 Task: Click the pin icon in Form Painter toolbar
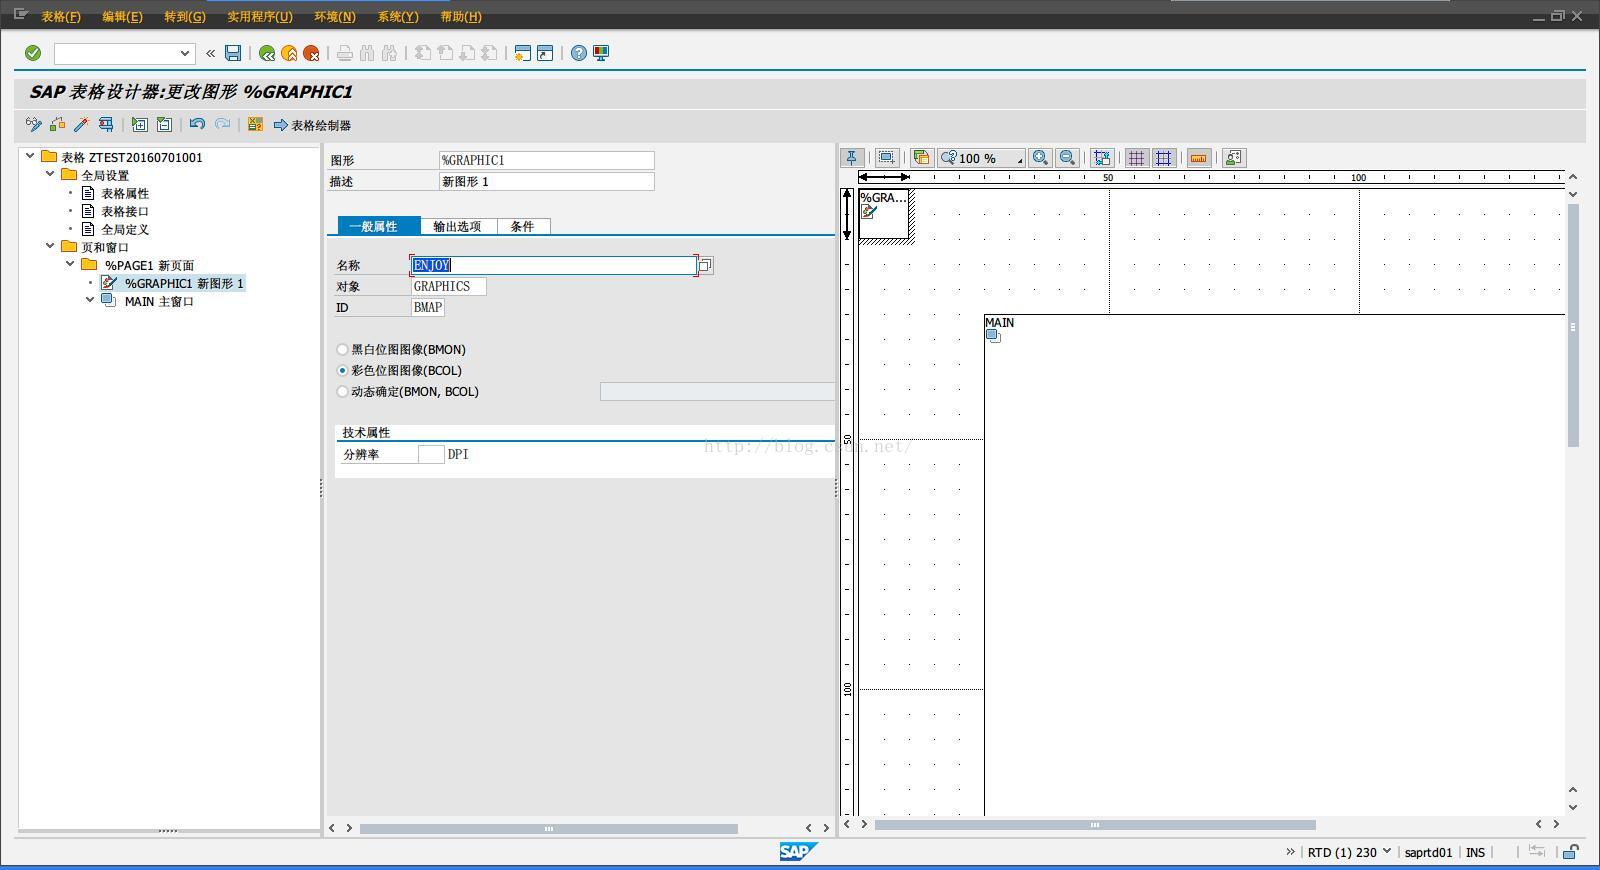[x=852, y=158]
